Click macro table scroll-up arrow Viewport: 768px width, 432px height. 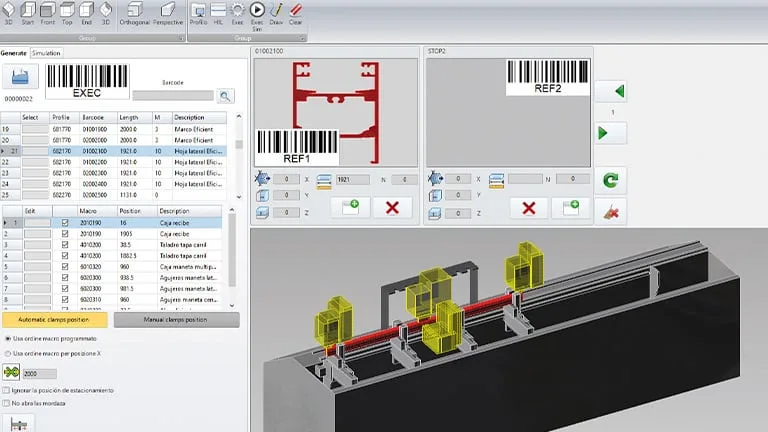coord(232,210)
